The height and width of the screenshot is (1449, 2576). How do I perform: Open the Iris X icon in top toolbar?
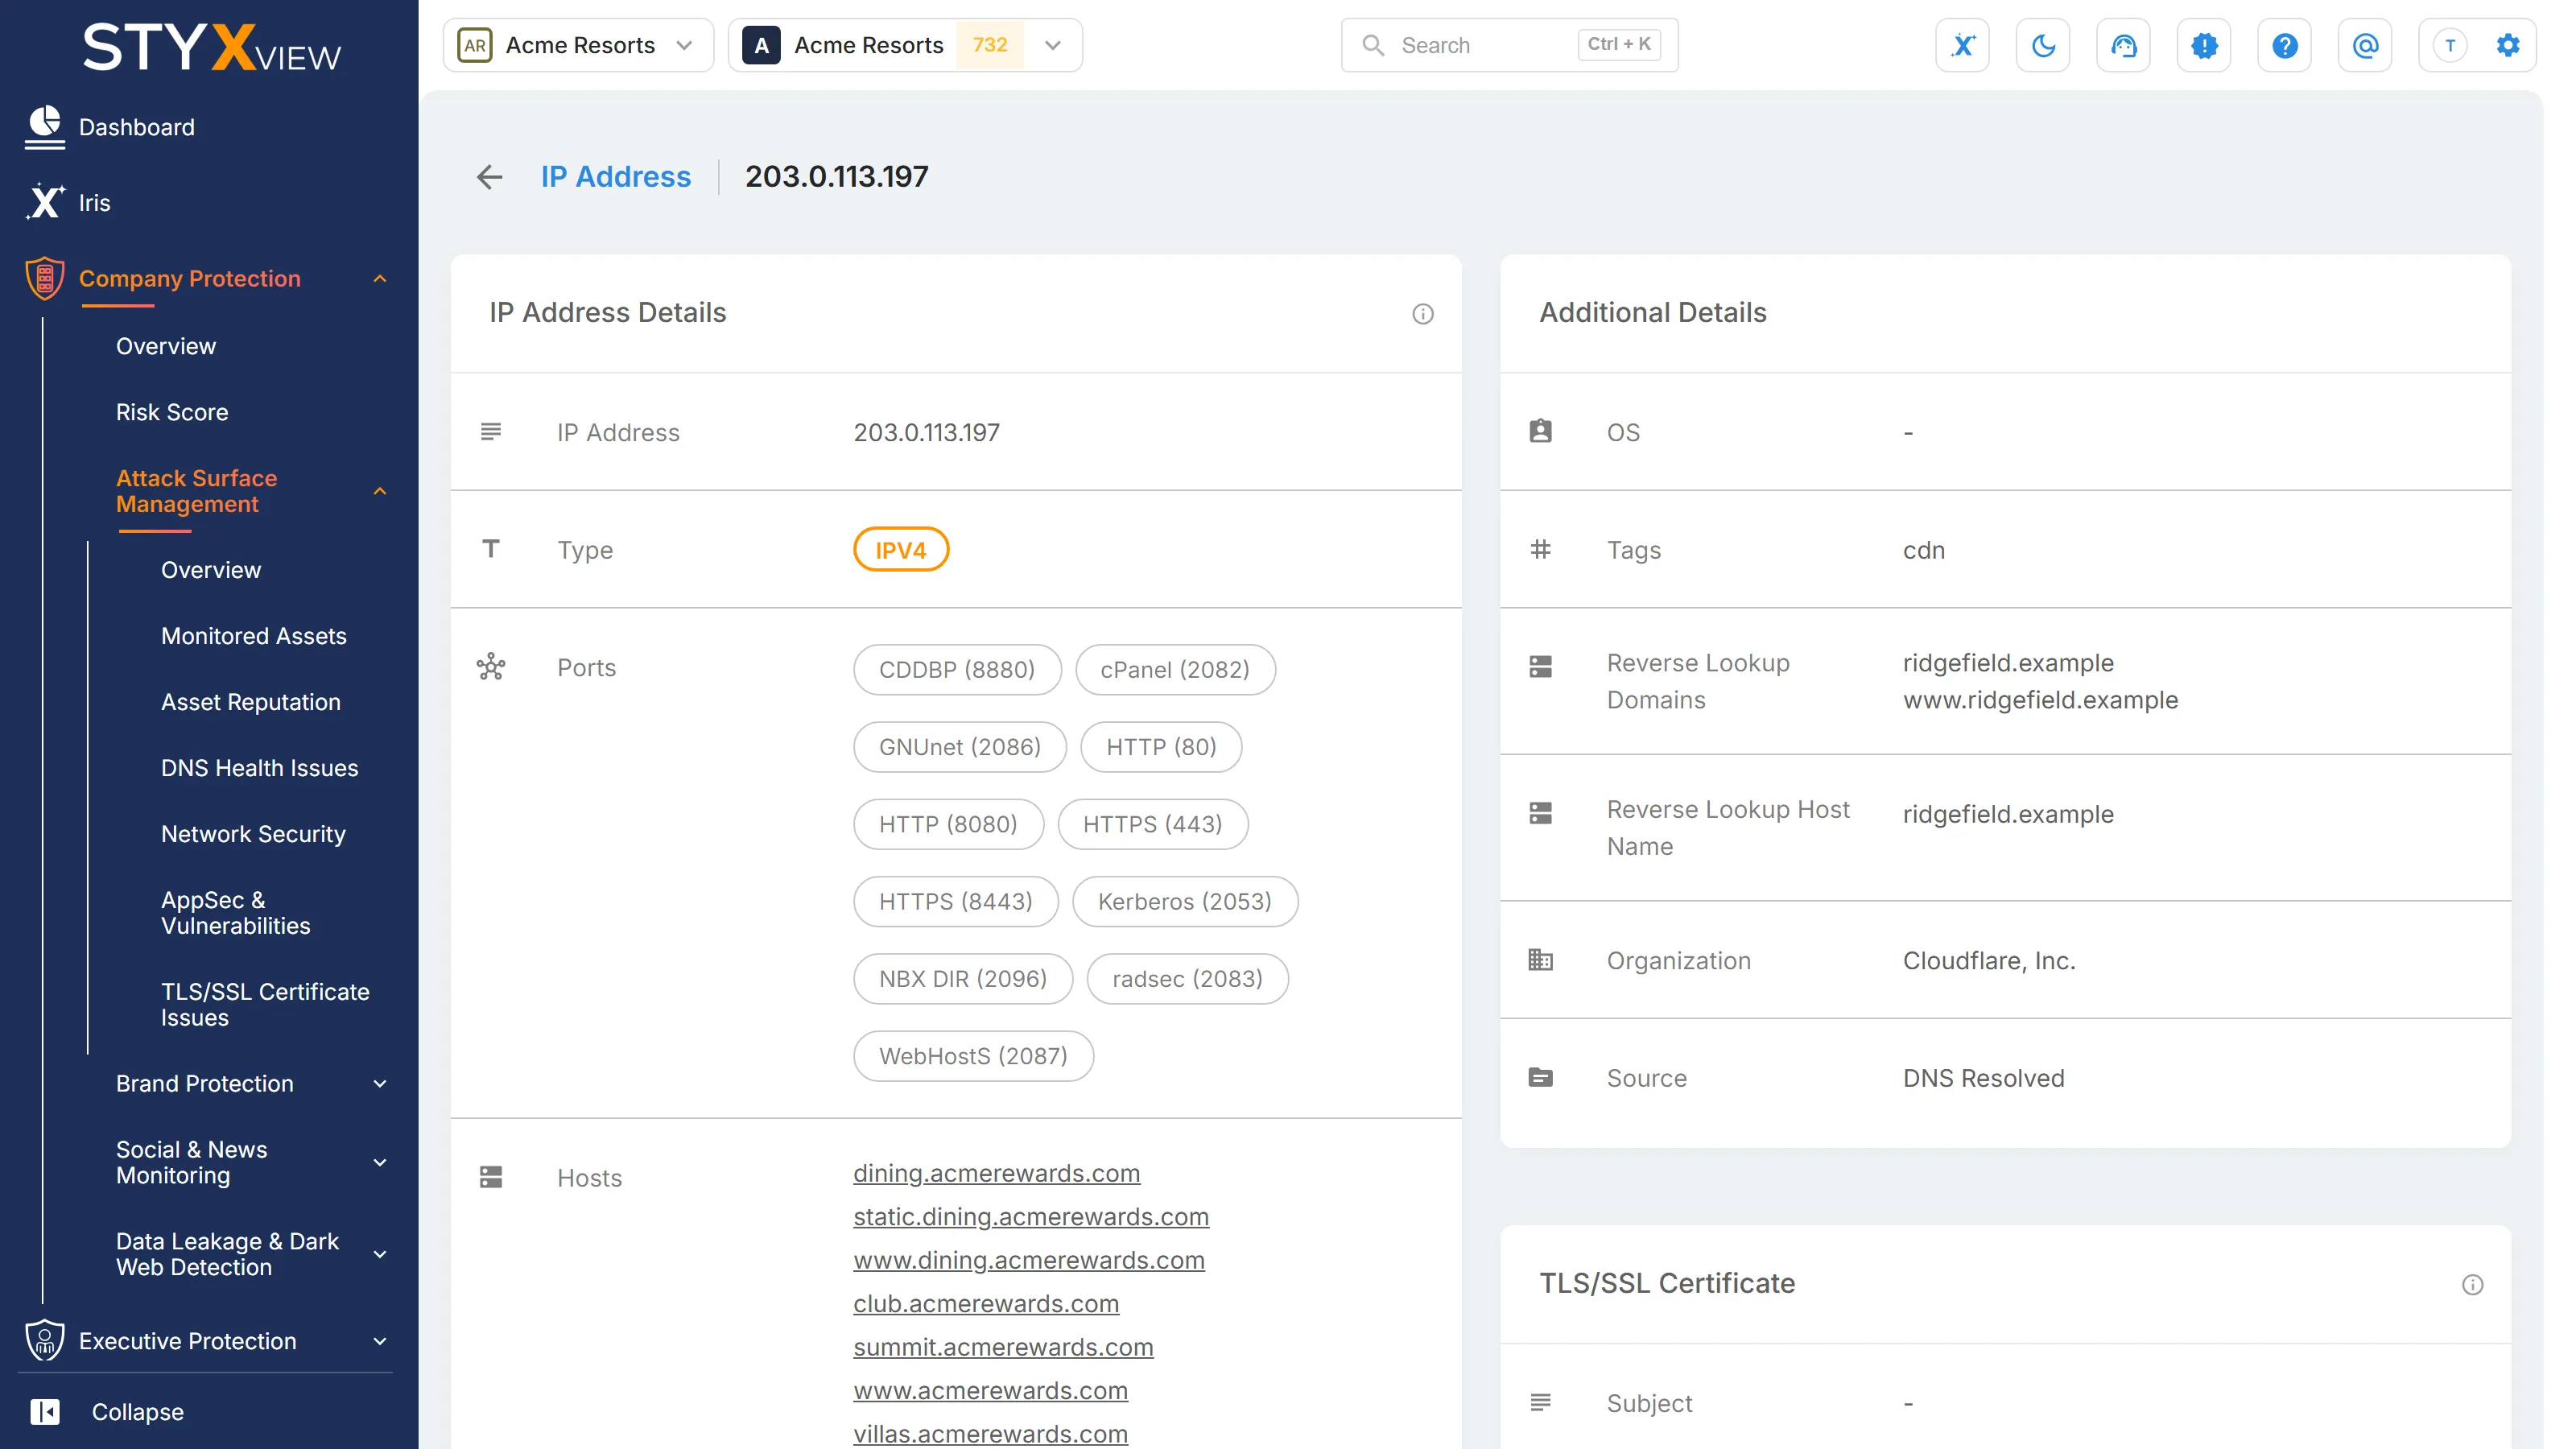1962,45
